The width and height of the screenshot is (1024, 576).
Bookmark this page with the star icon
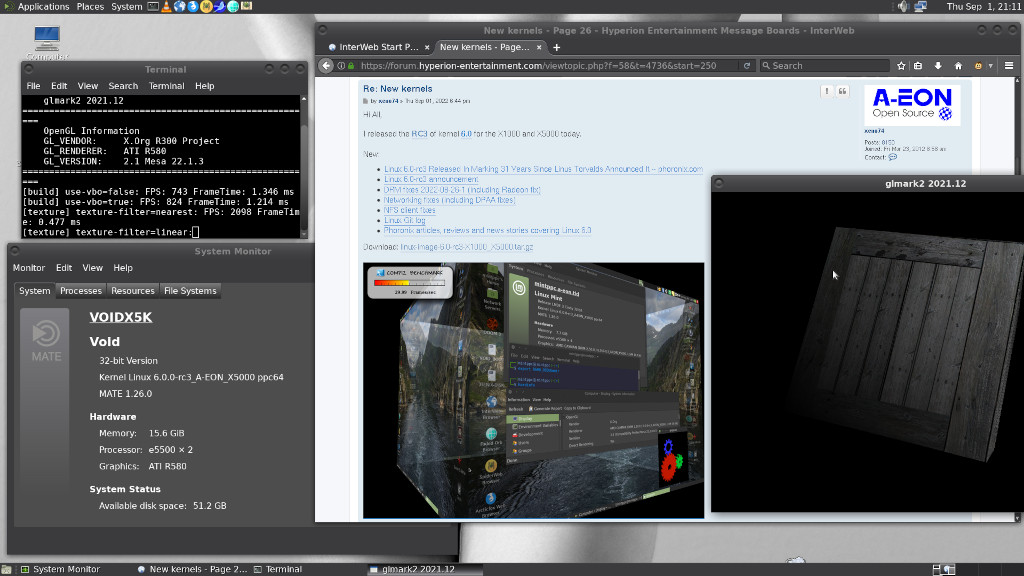pyautogui.click(x=901, y=65)
